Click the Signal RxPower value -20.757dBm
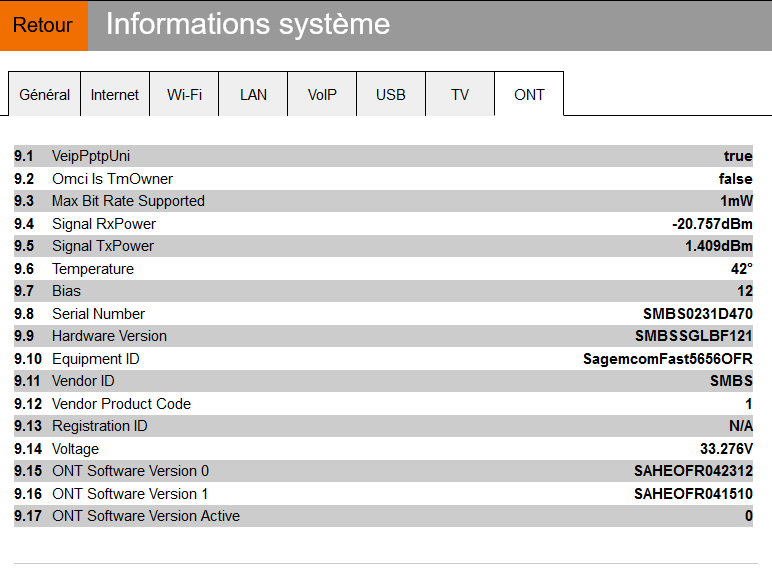772x573 pixels. coord(712,224)
